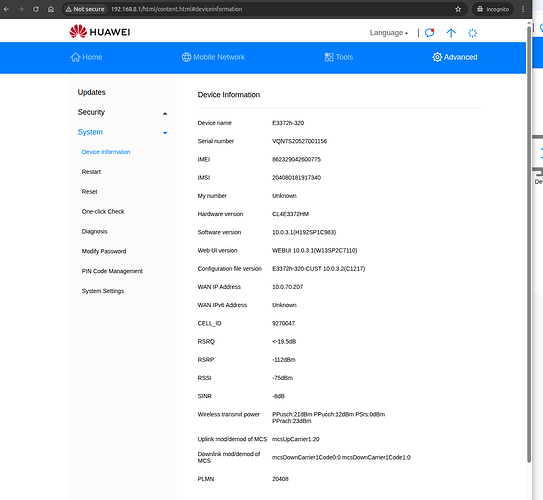The image size is (543, 500).
Task: Open Updates in the sidebar
Action: point(91,92)
